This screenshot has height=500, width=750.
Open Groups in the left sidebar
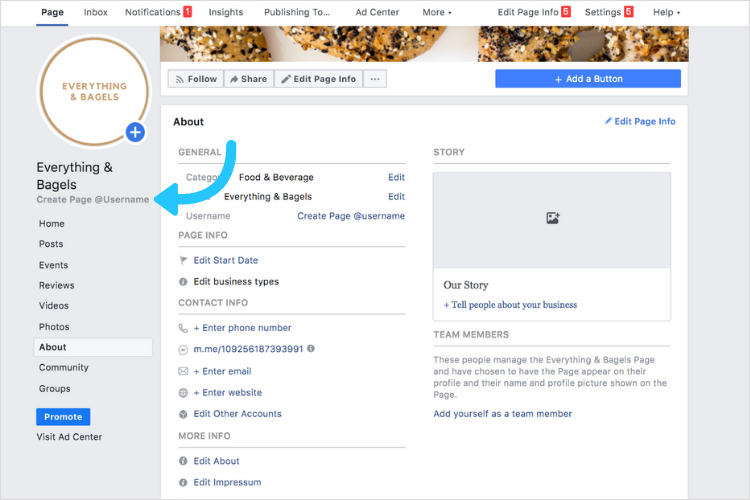click(55, 389)
